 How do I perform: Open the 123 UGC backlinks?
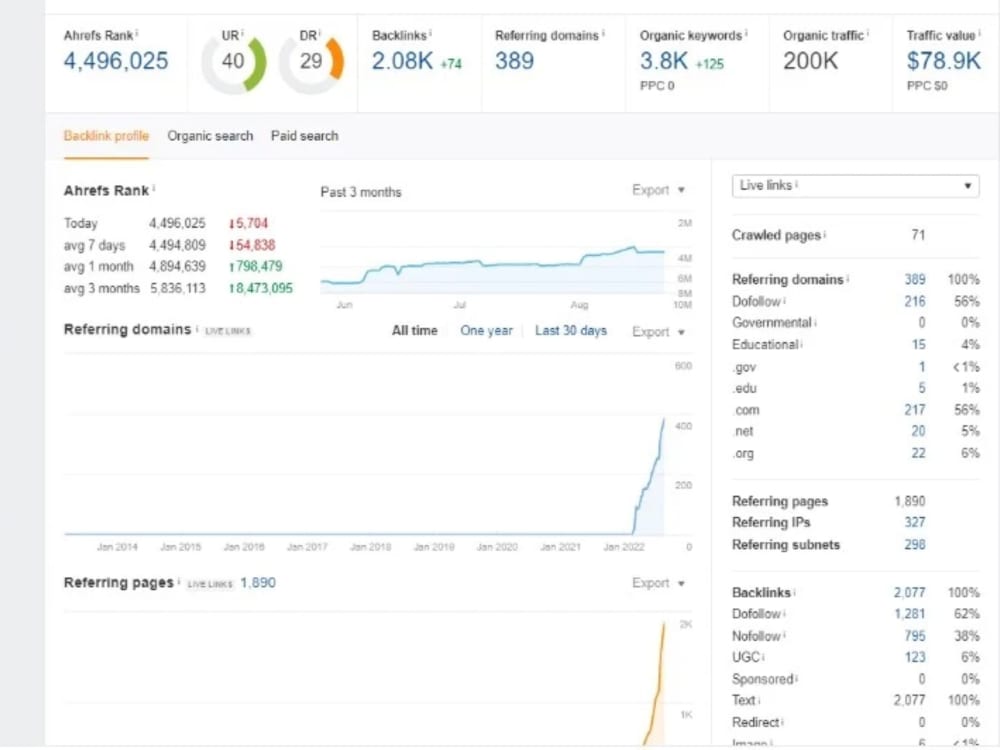pyautogui.click(x=915, y=657)
